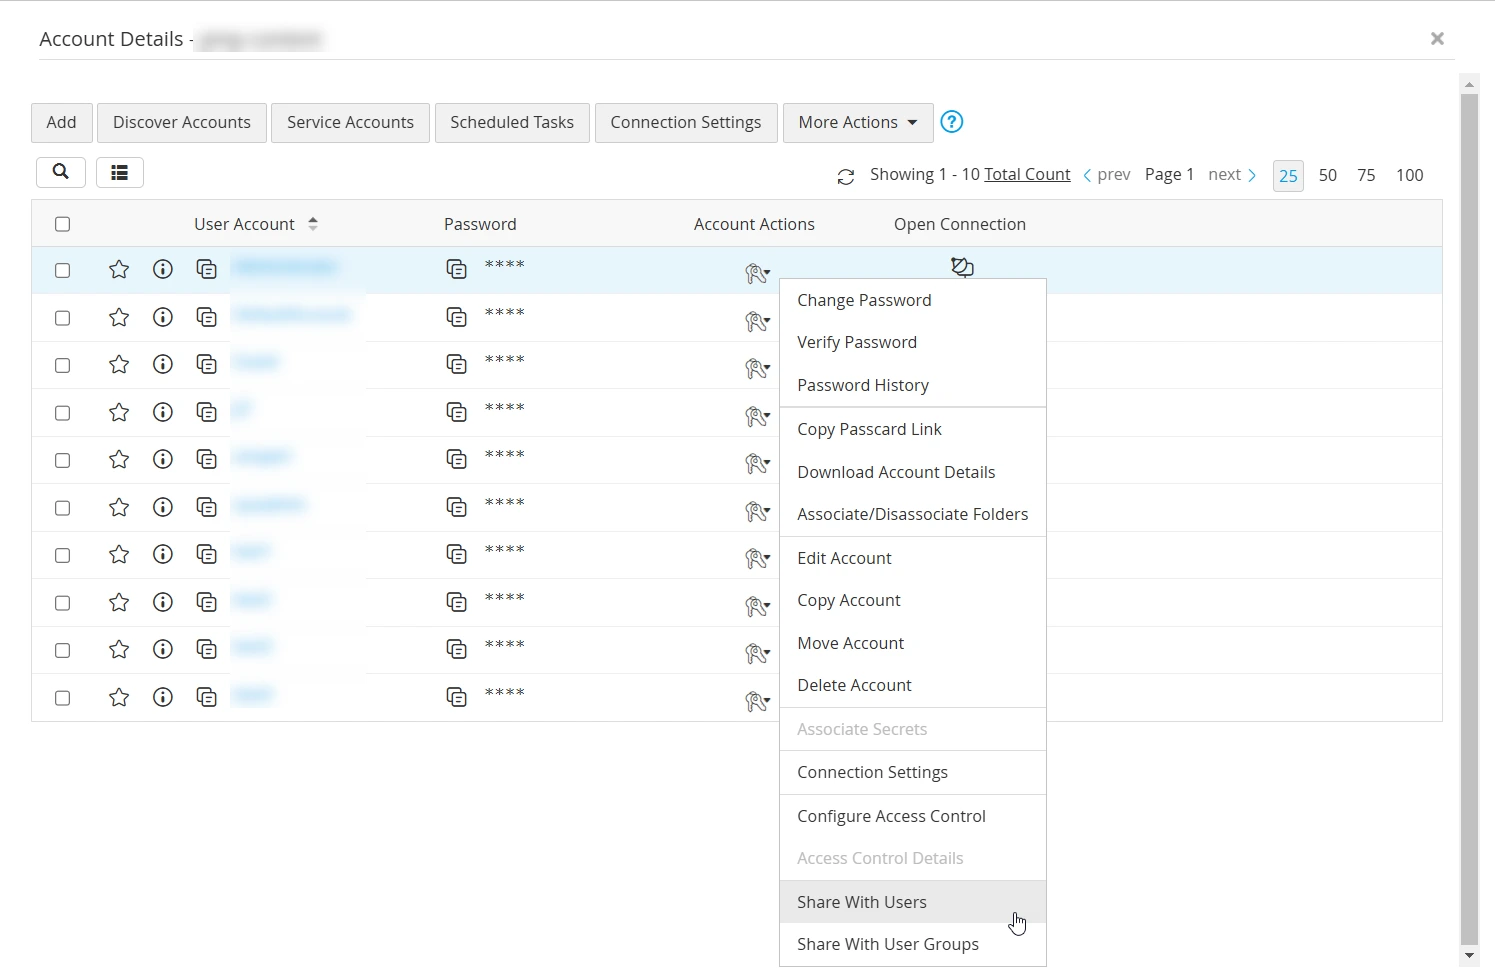The height and width of the screenshot is (980, 1495).
Task: Expand the More Actions dropdown
Action: pos(857,122)
